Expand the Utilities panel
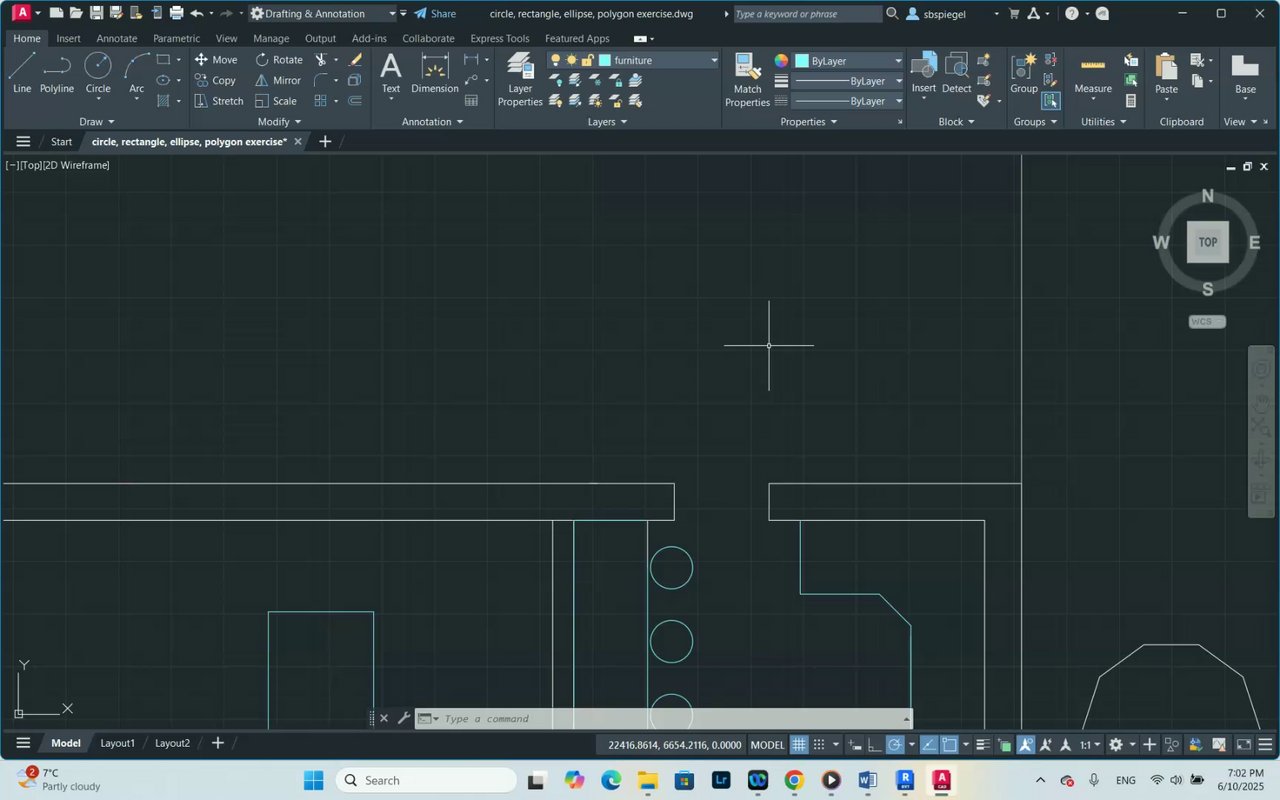The height and width of the screenshot is (800, 1280). pos(1104,122)
